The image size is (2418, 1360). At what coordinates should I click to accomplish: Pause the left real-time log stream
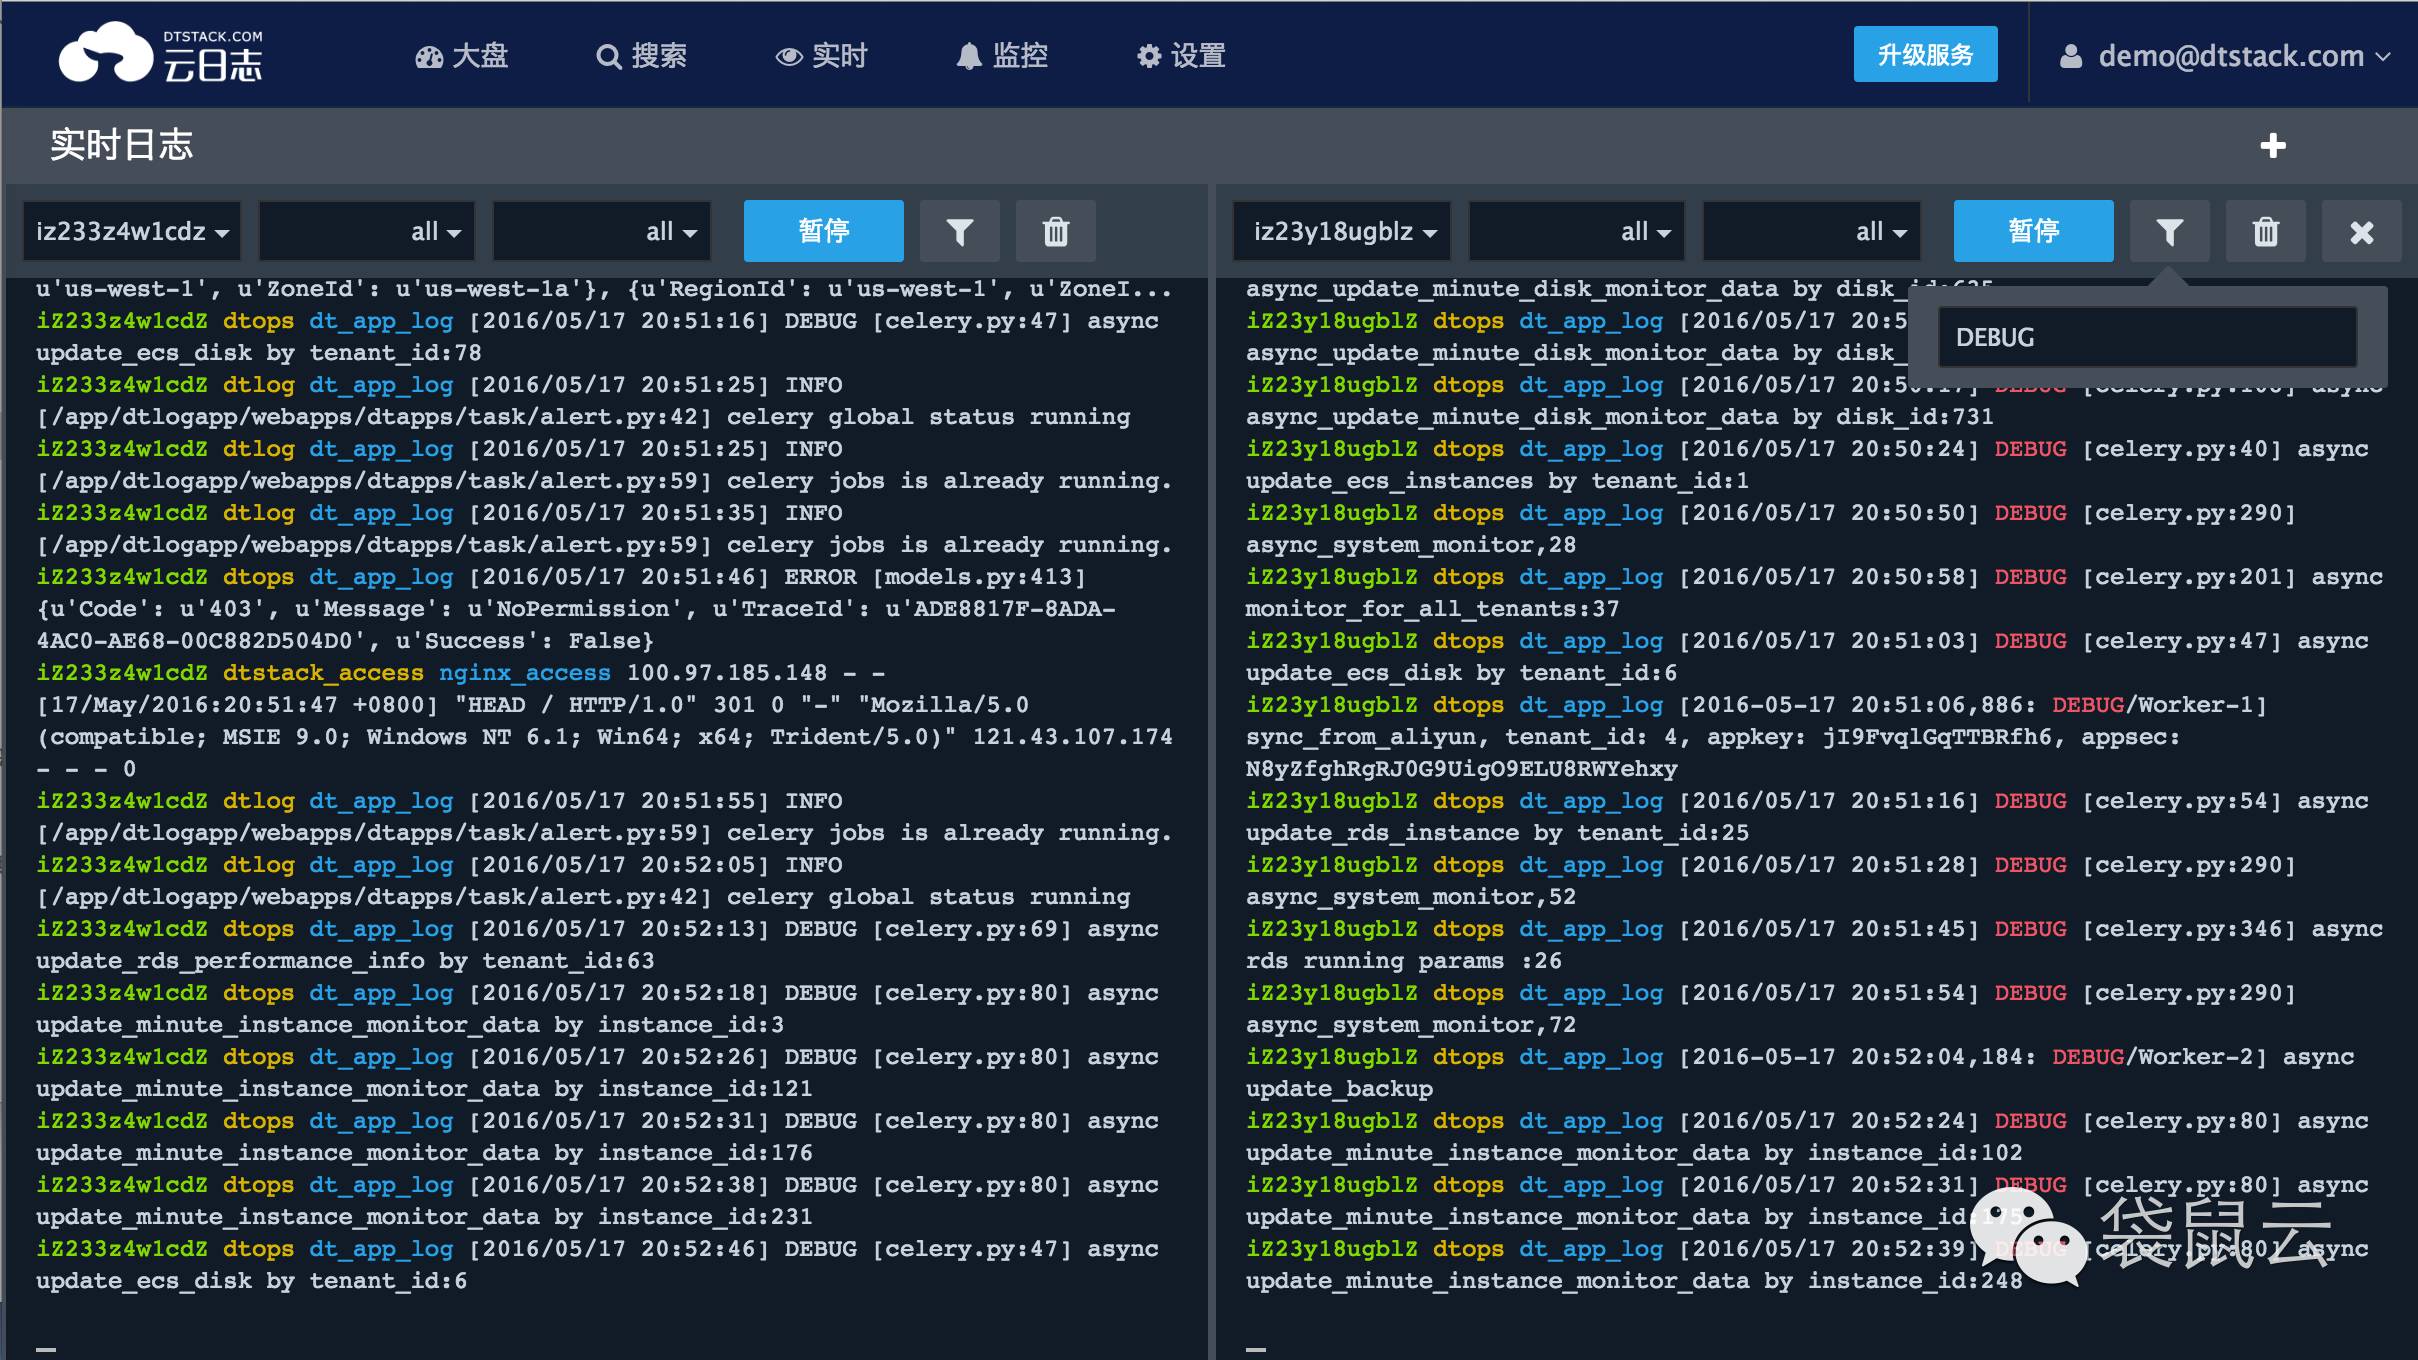point(823,231)
